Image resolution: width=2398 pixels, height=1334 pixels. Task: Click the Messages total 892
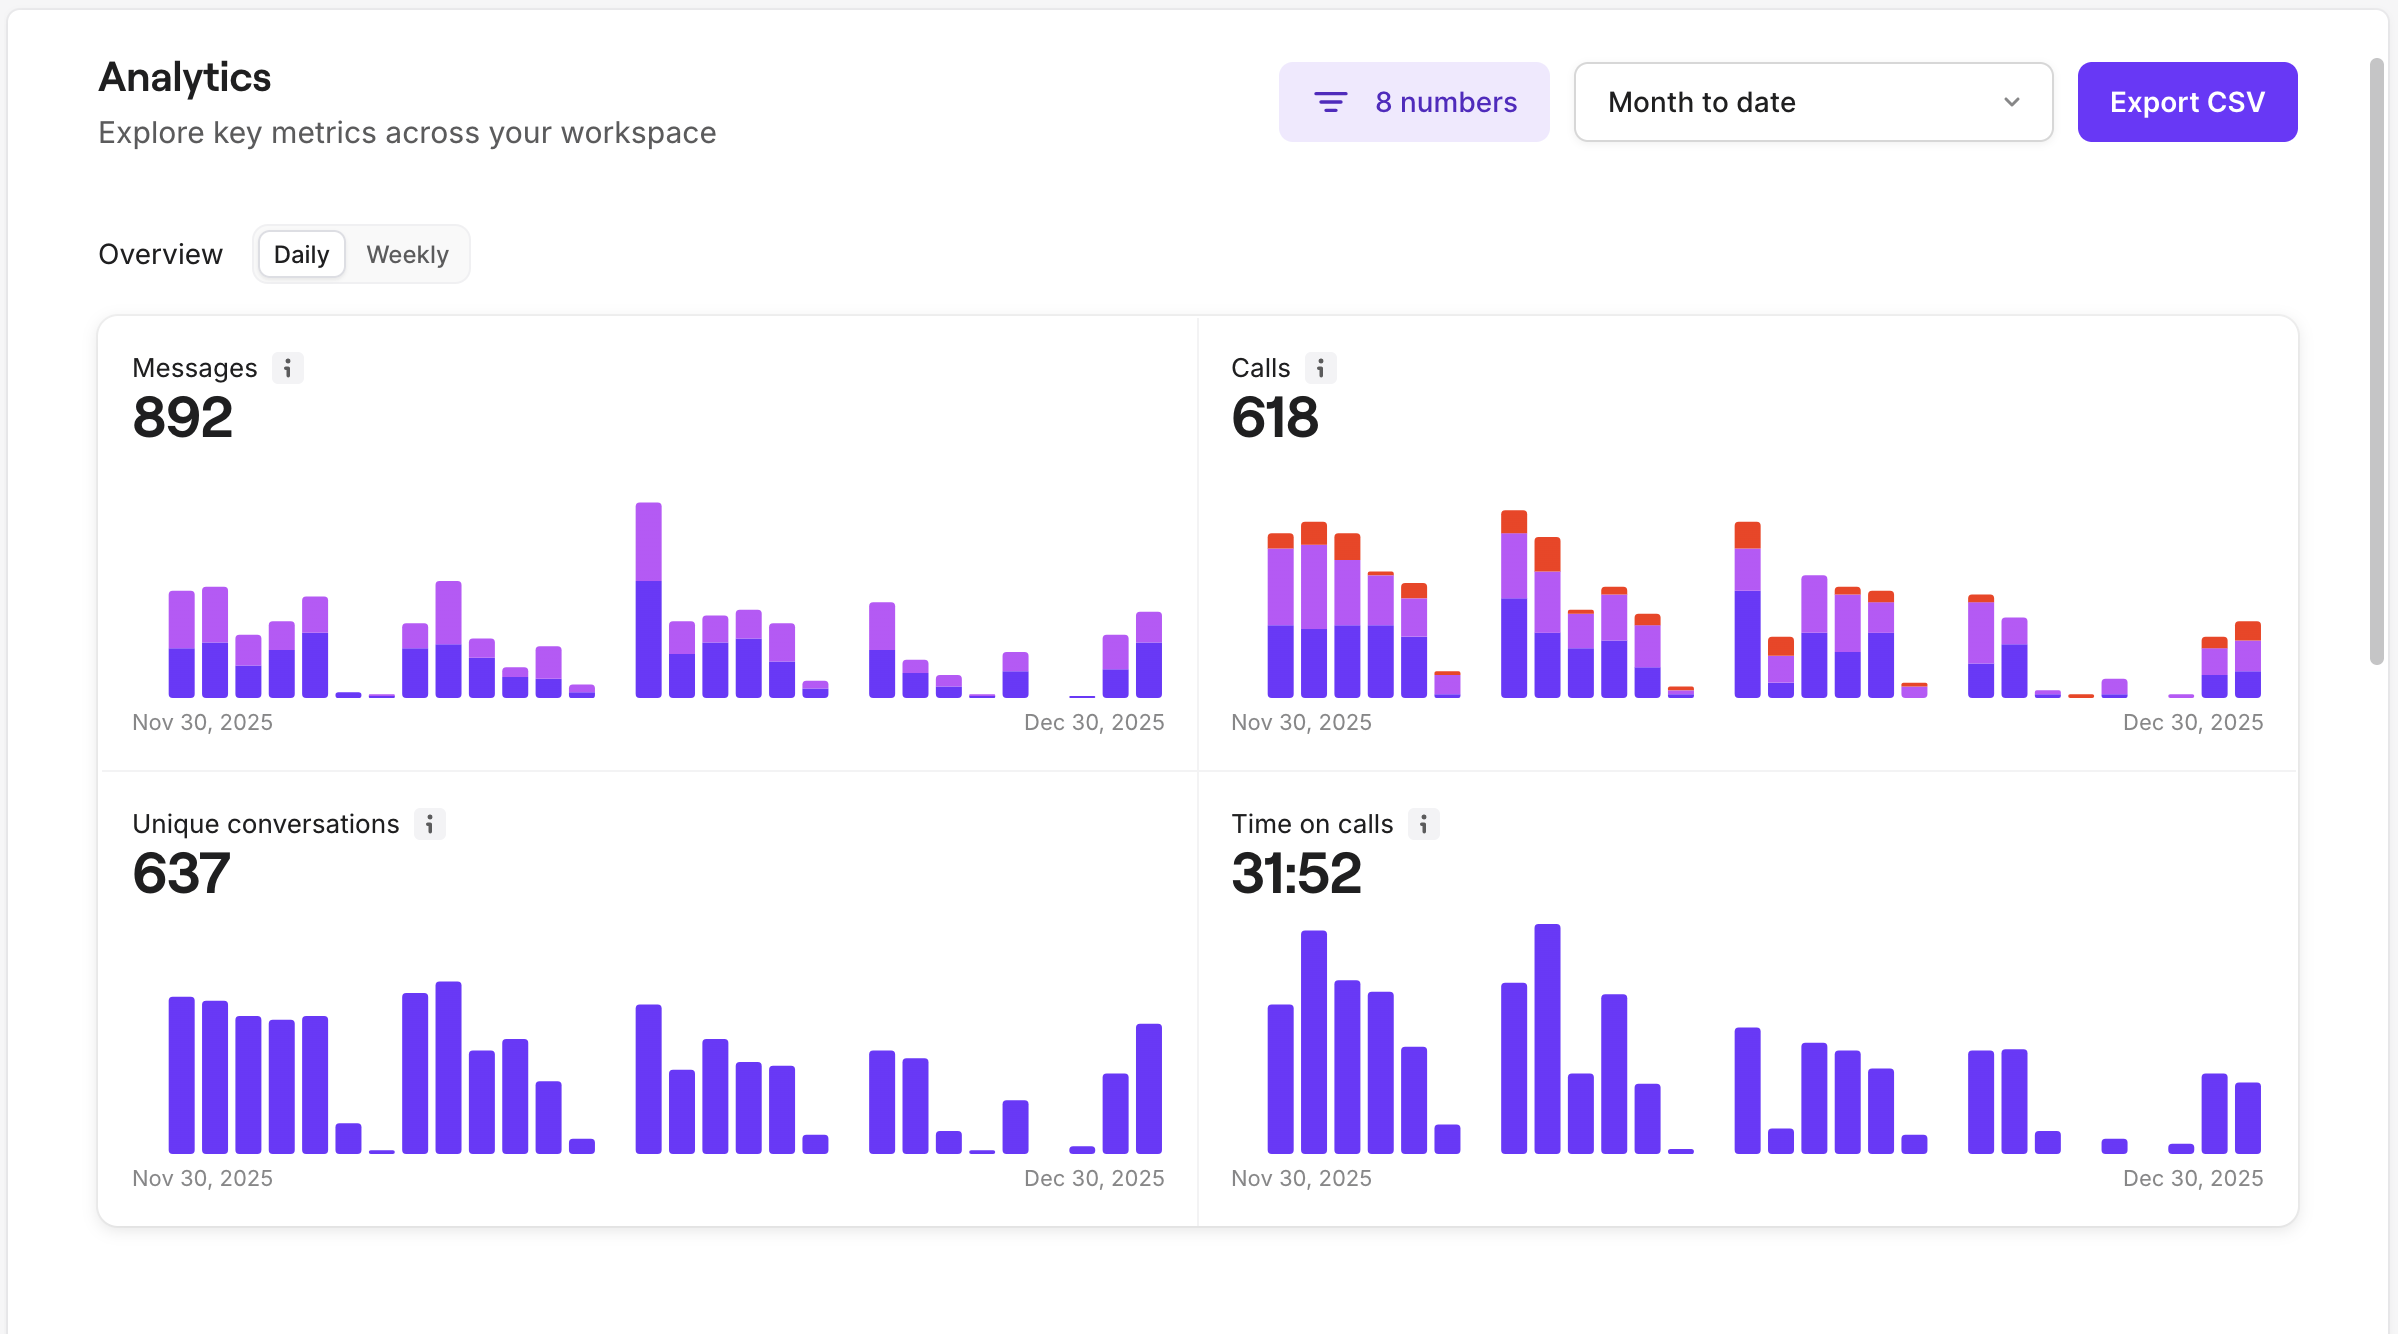(x=183, y=417)
